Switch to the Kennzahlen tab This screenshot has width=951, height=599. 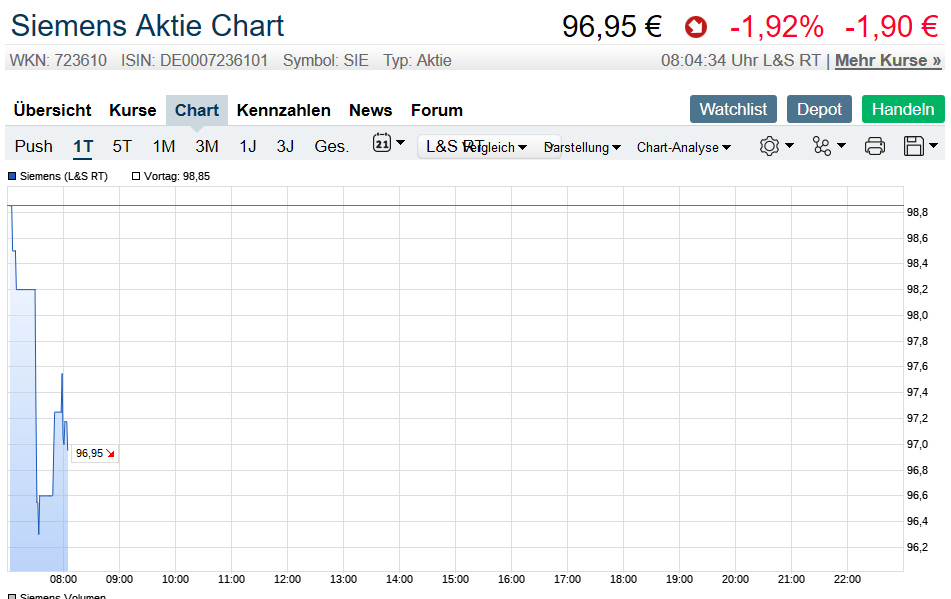[x=283, y=110]
